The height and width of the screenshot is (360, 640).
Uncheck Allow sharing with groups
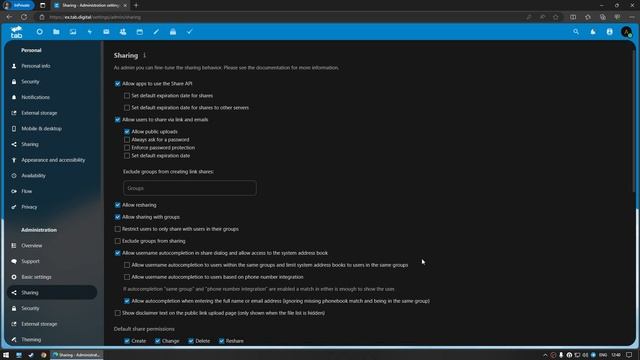118,217
